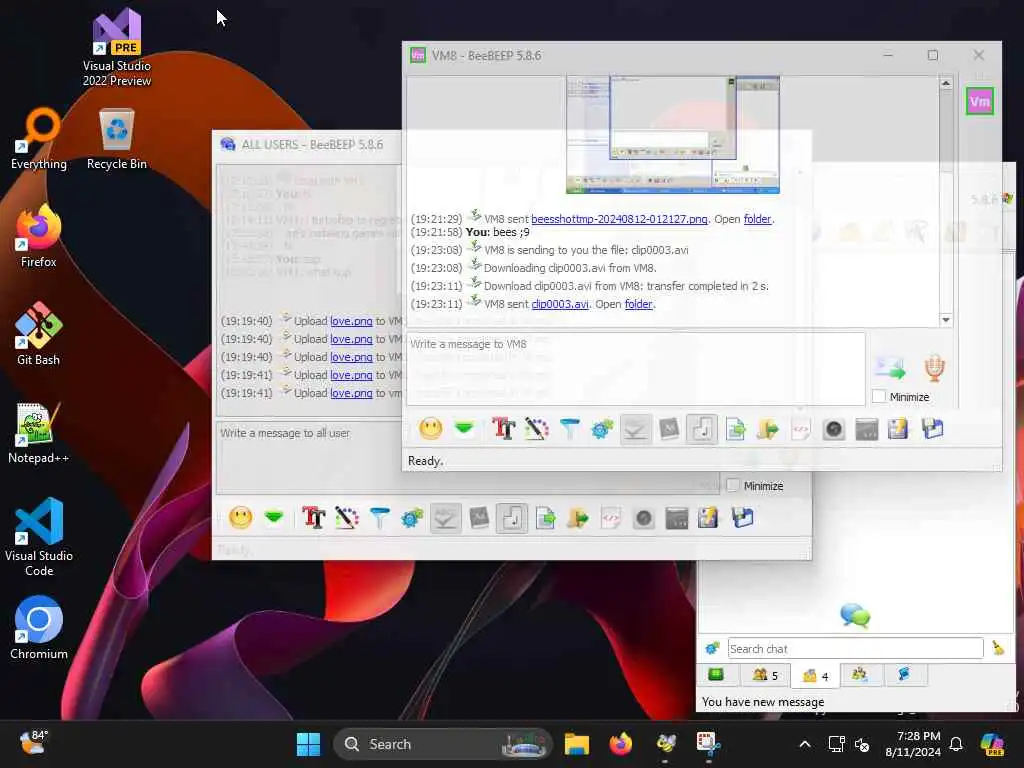Click You have new message status text
1024x768 pixels.
(x=763, y=702)
